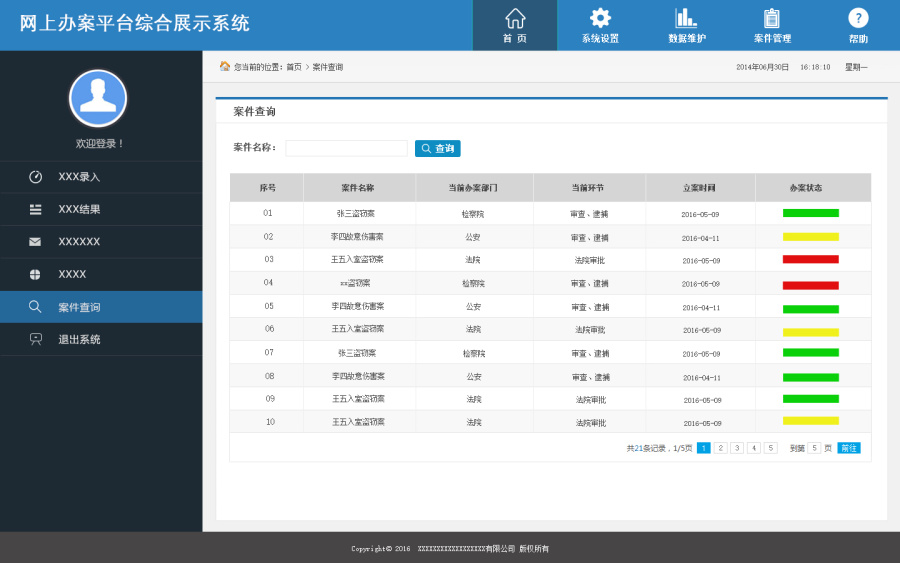Click the home icon in breadcrumb bar

(x=224, y=67)
